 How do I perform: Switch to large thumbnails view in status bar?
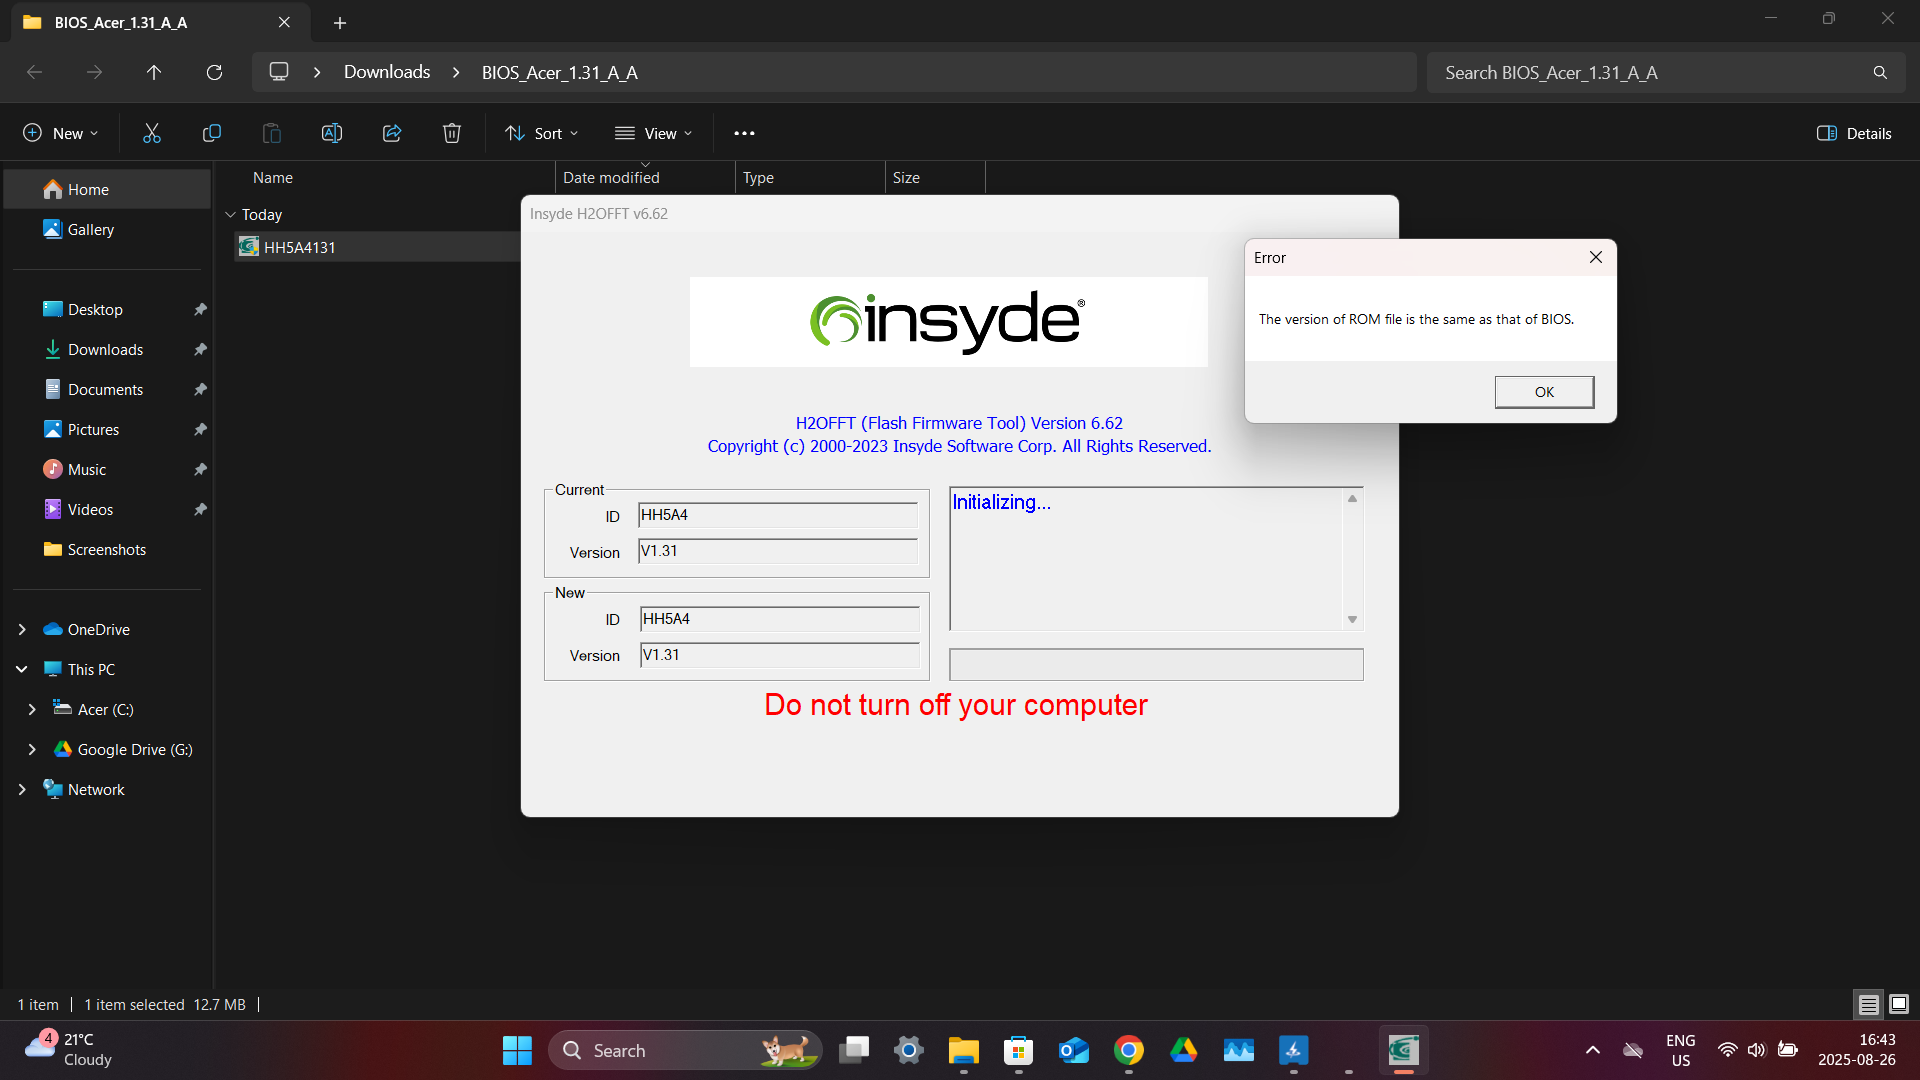(x=1899, y=1004)
